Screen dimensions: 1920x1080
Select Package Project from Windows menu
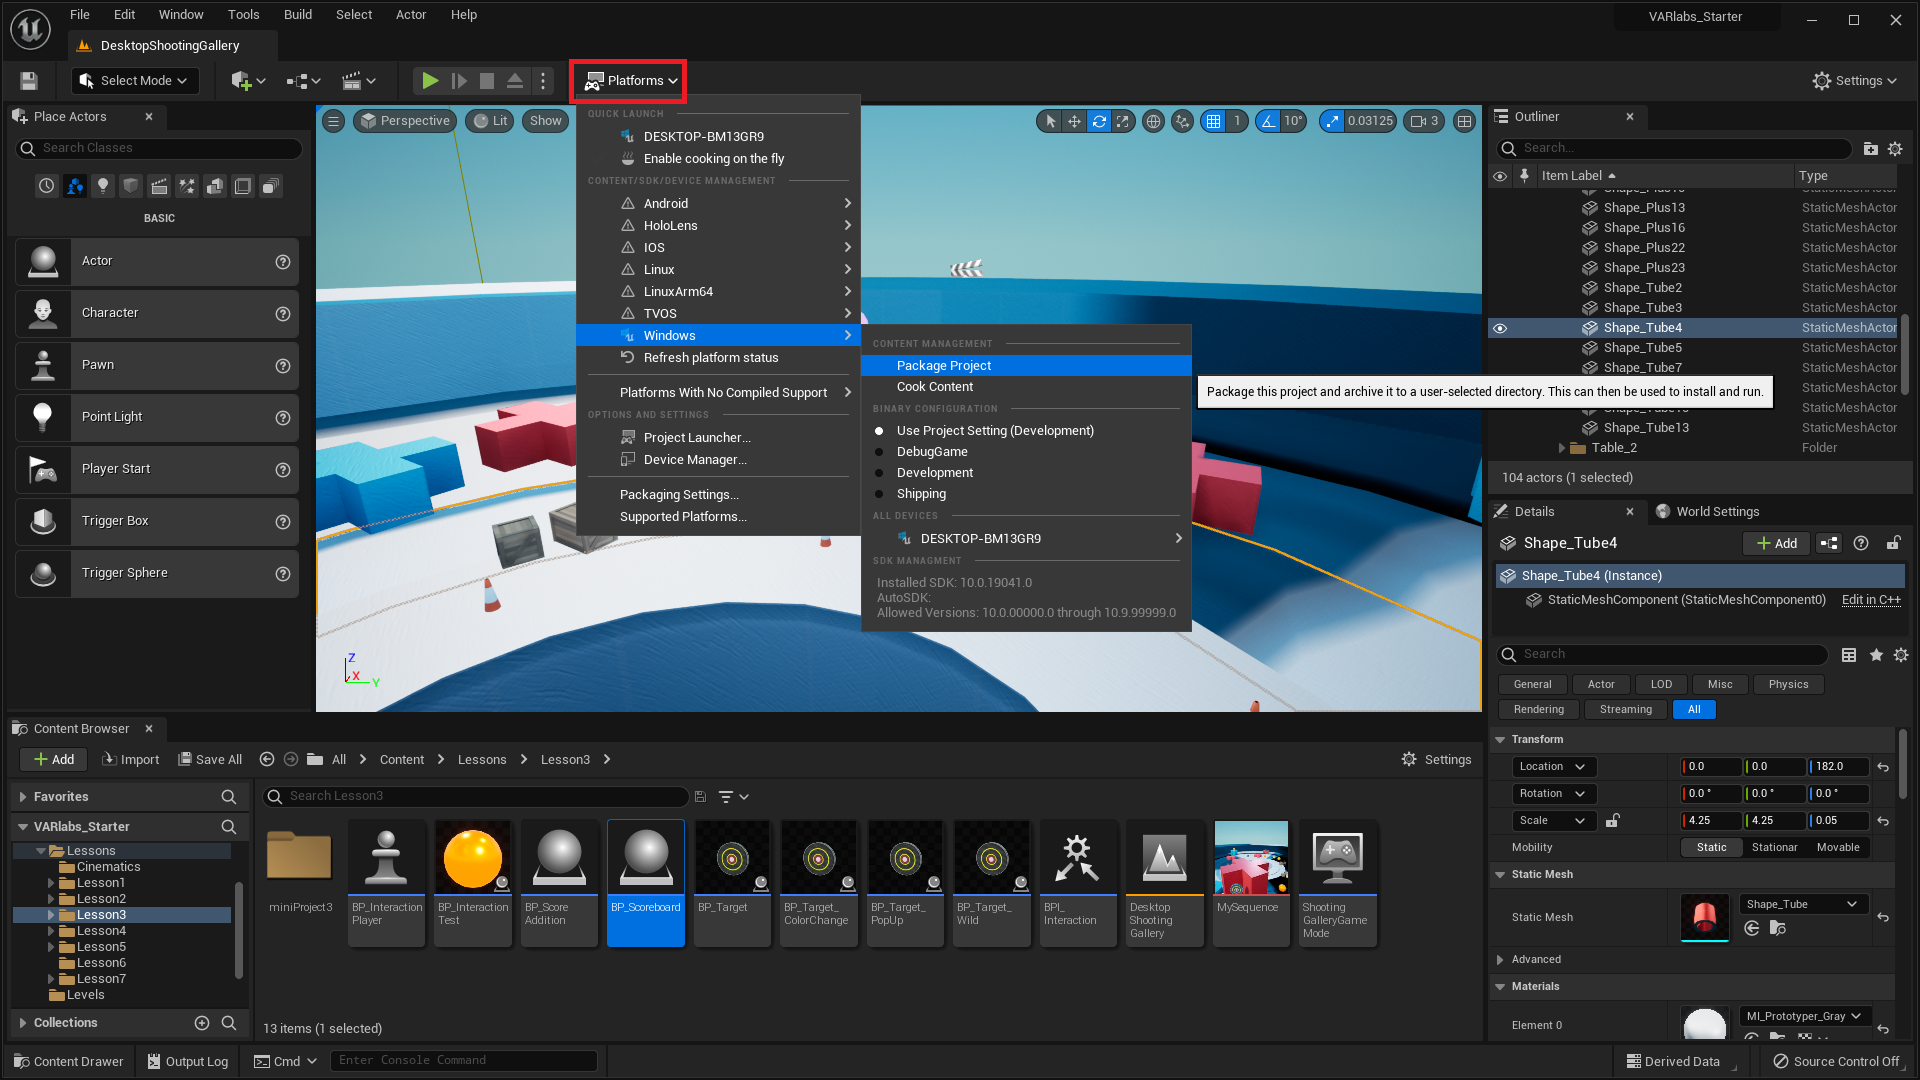coord(943,364)
